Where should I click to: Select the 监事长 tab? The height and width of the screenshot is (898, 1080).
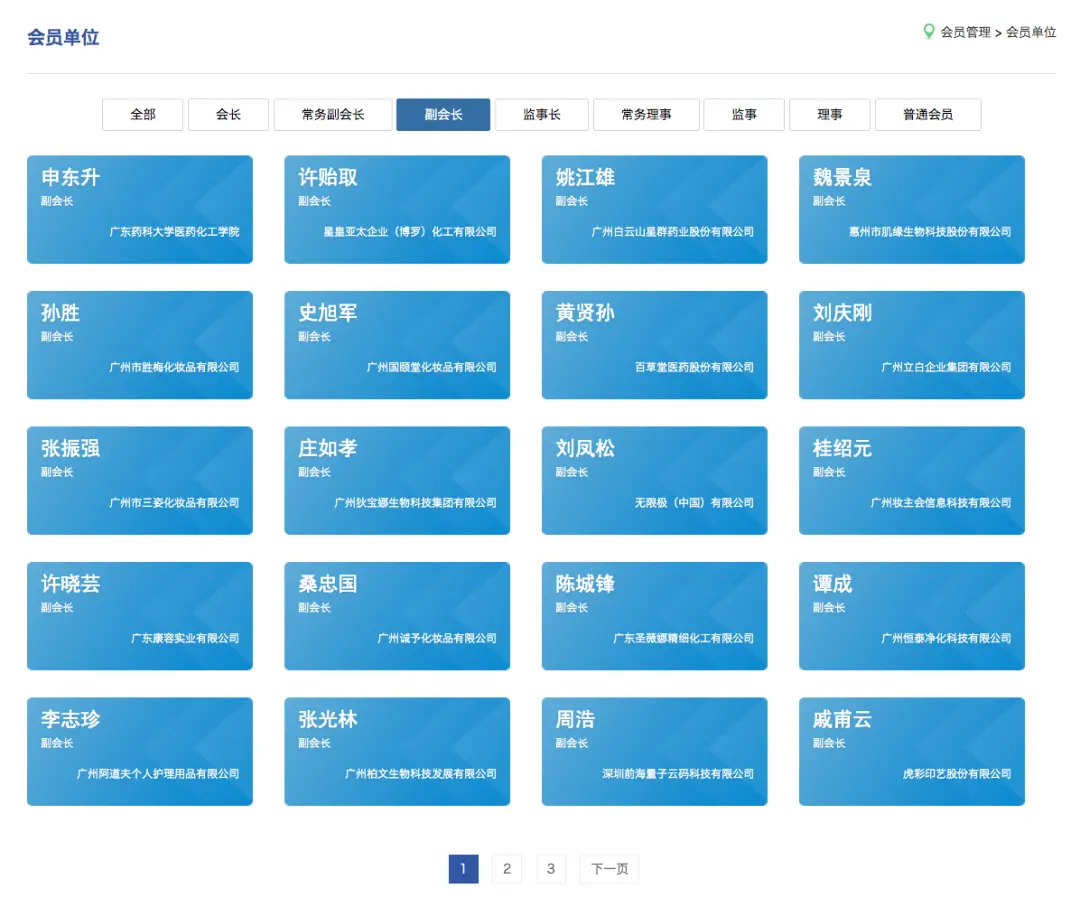541,115
